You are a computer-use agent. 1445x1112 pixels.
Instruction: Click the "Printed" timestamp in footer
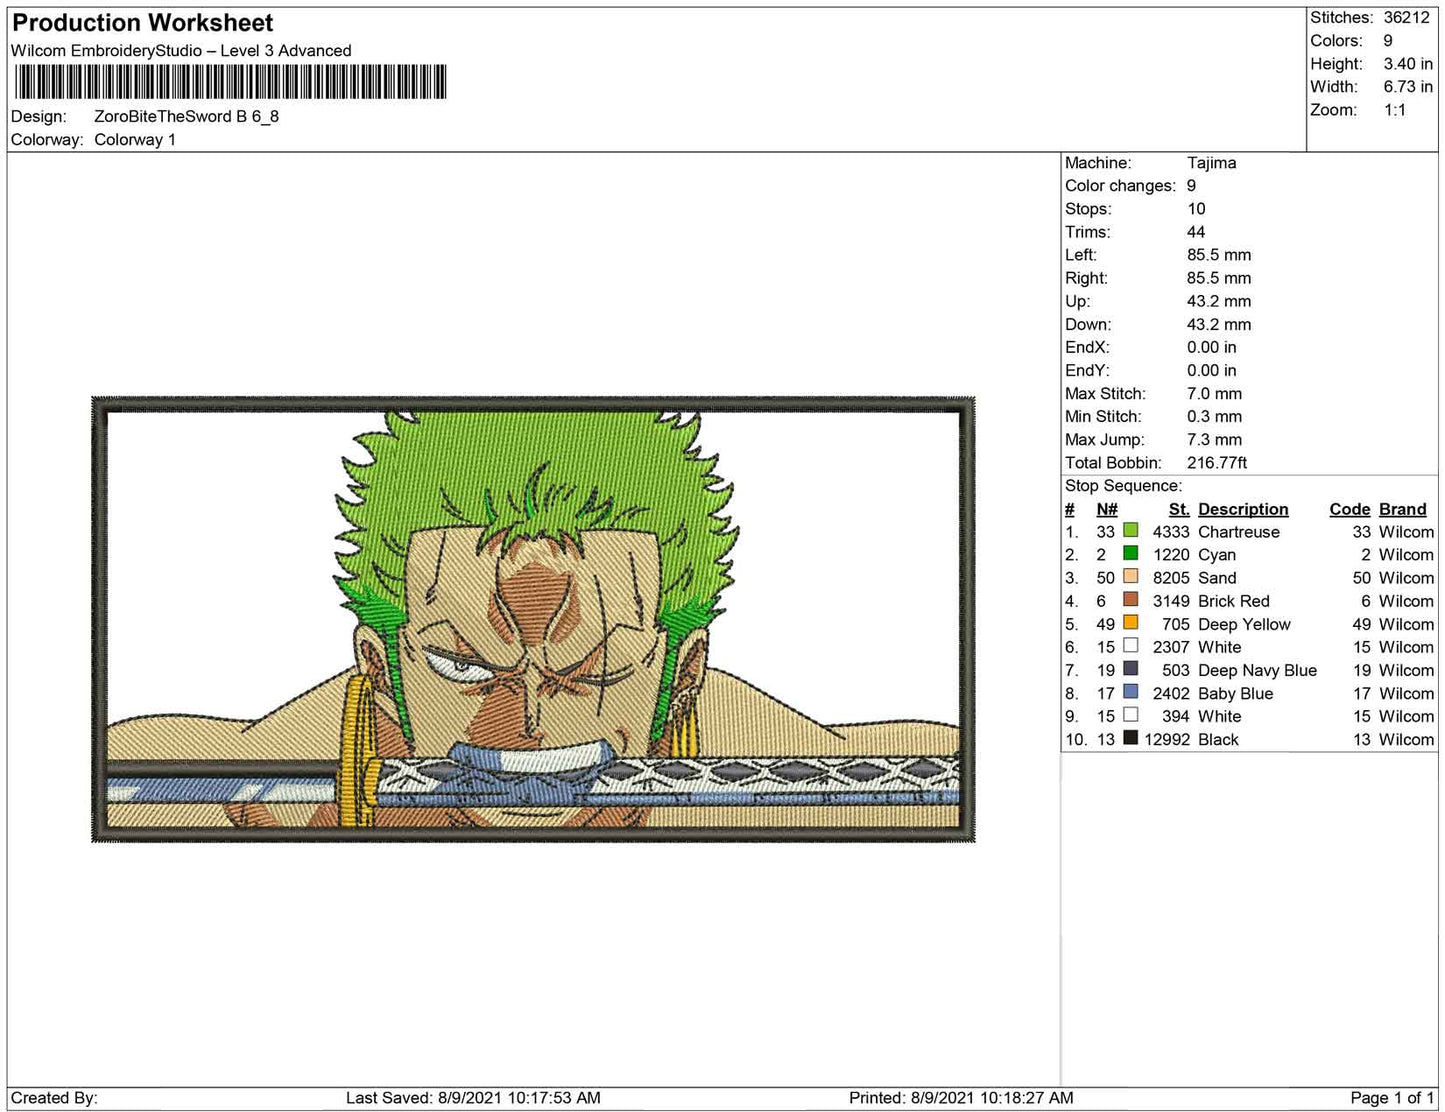pyautogui.click(x=961, y=1098)
